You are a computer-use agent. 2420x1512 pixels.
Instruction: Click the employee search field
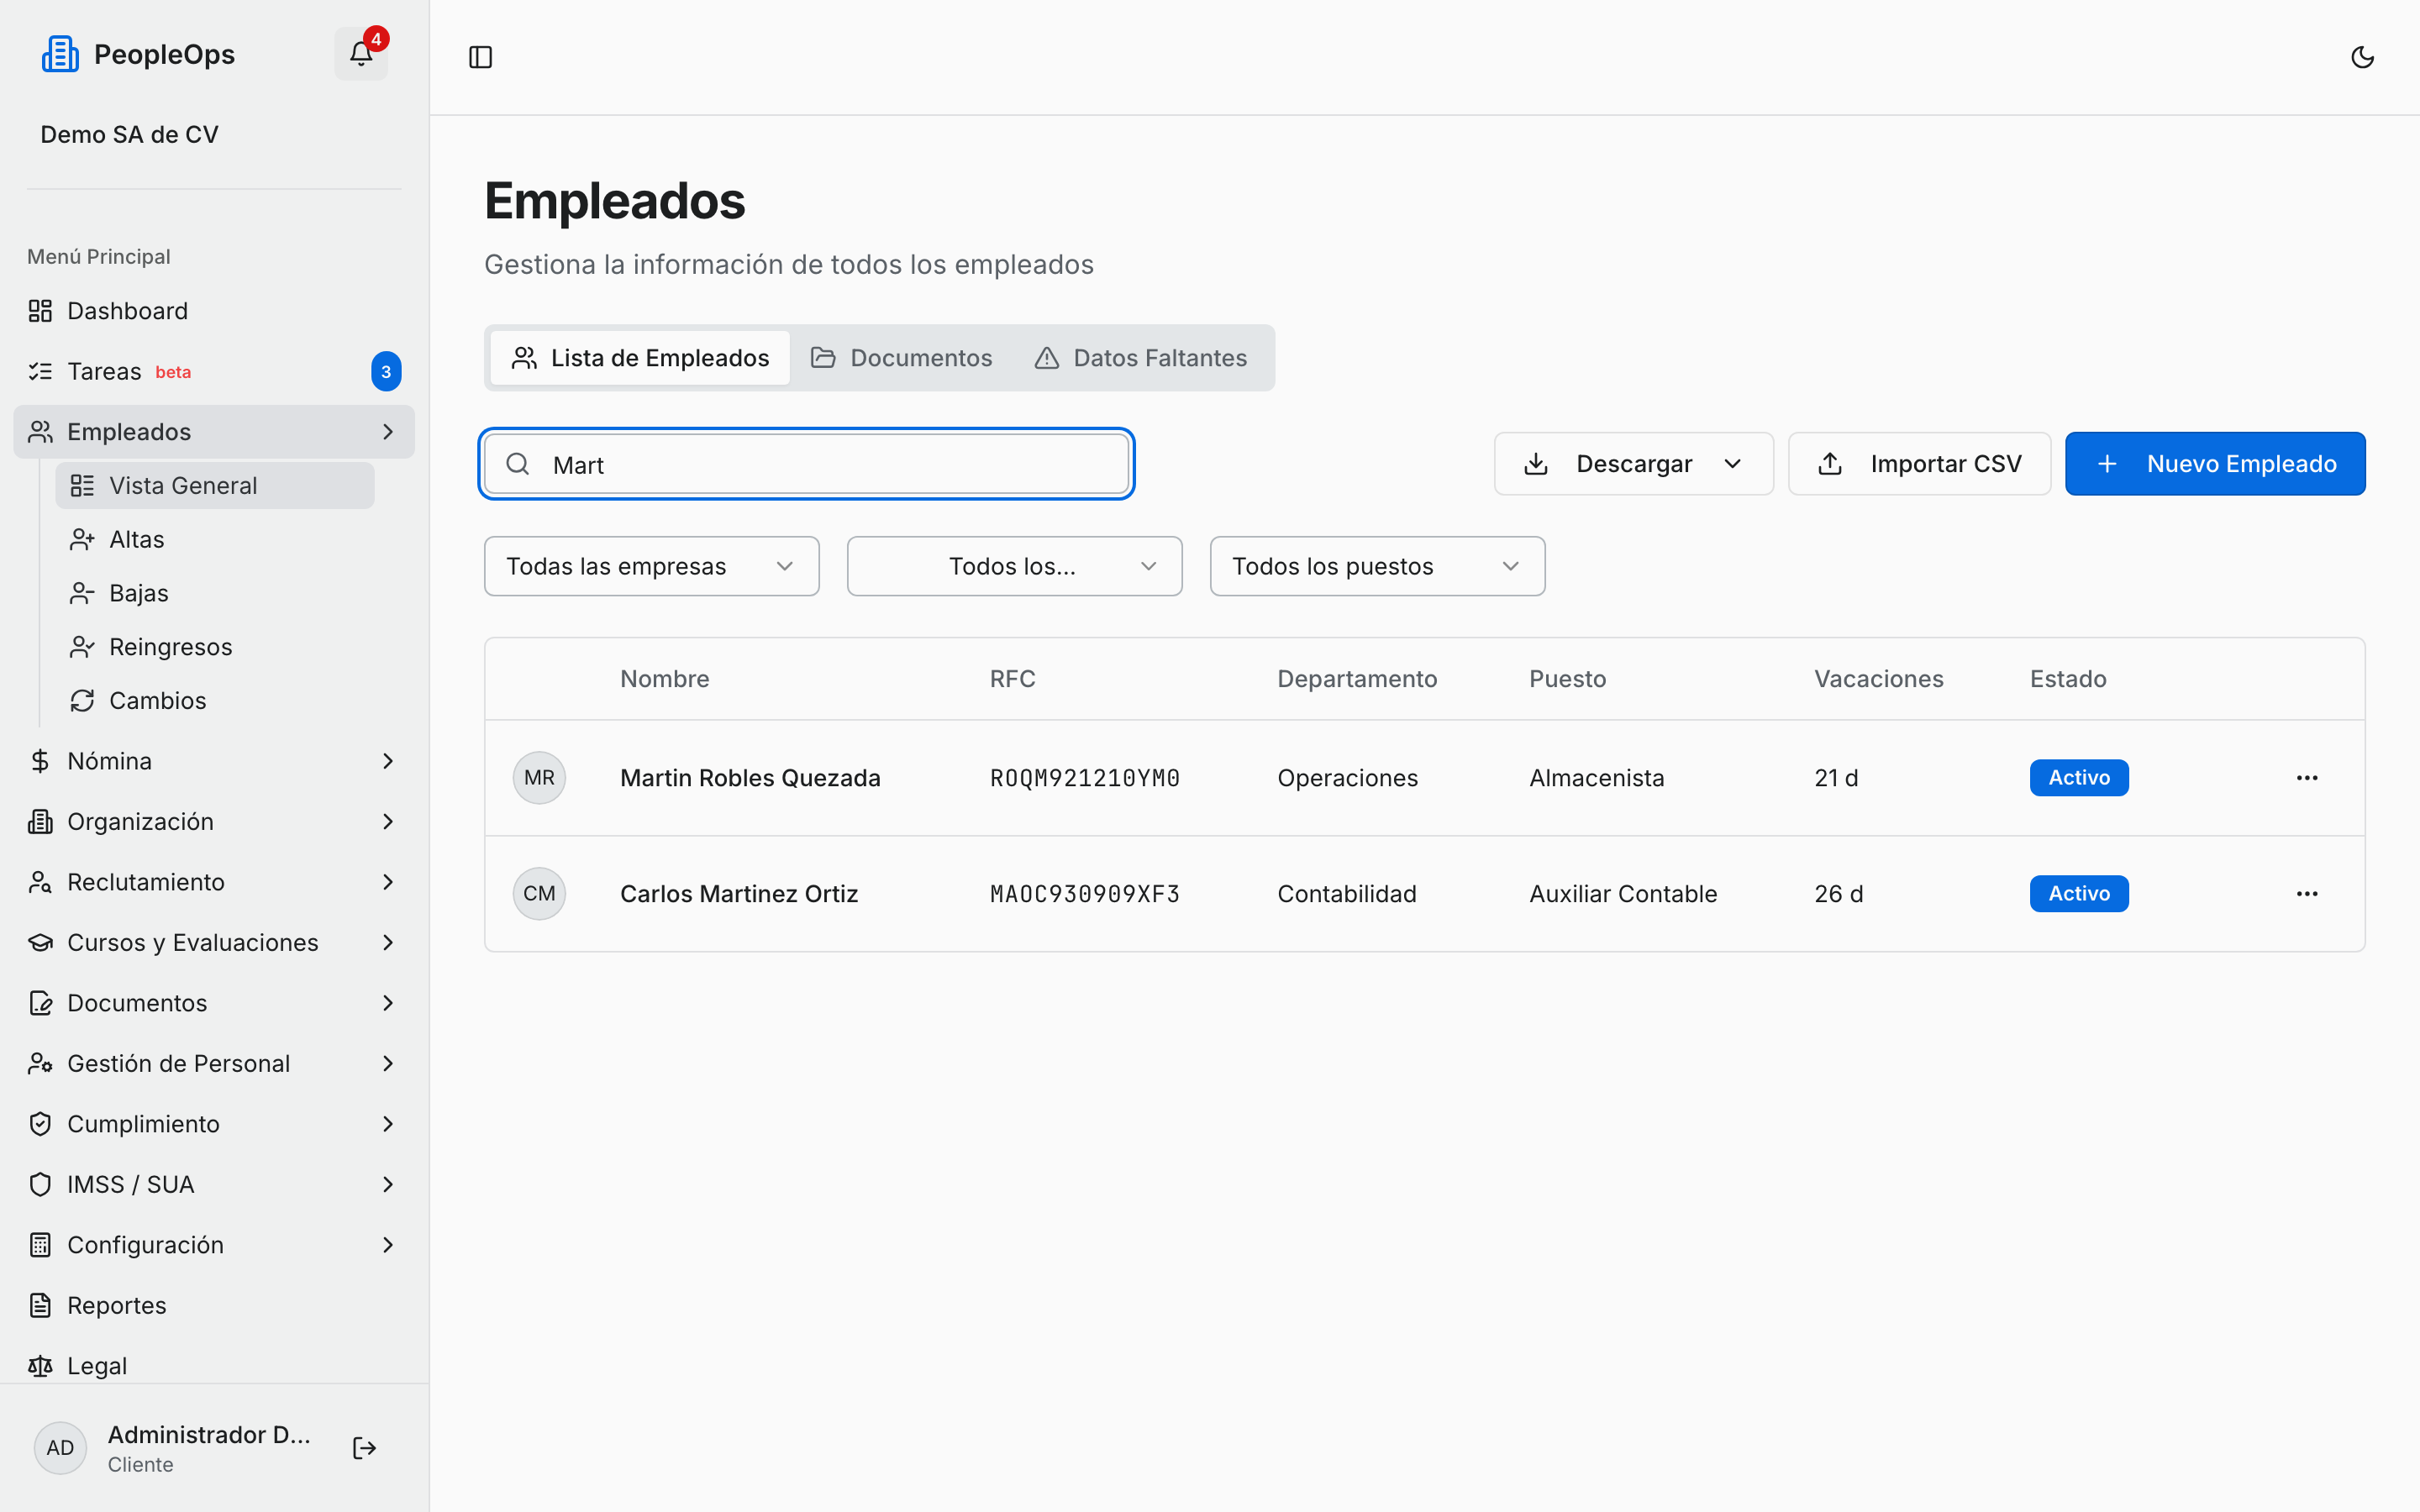[807, 464]
